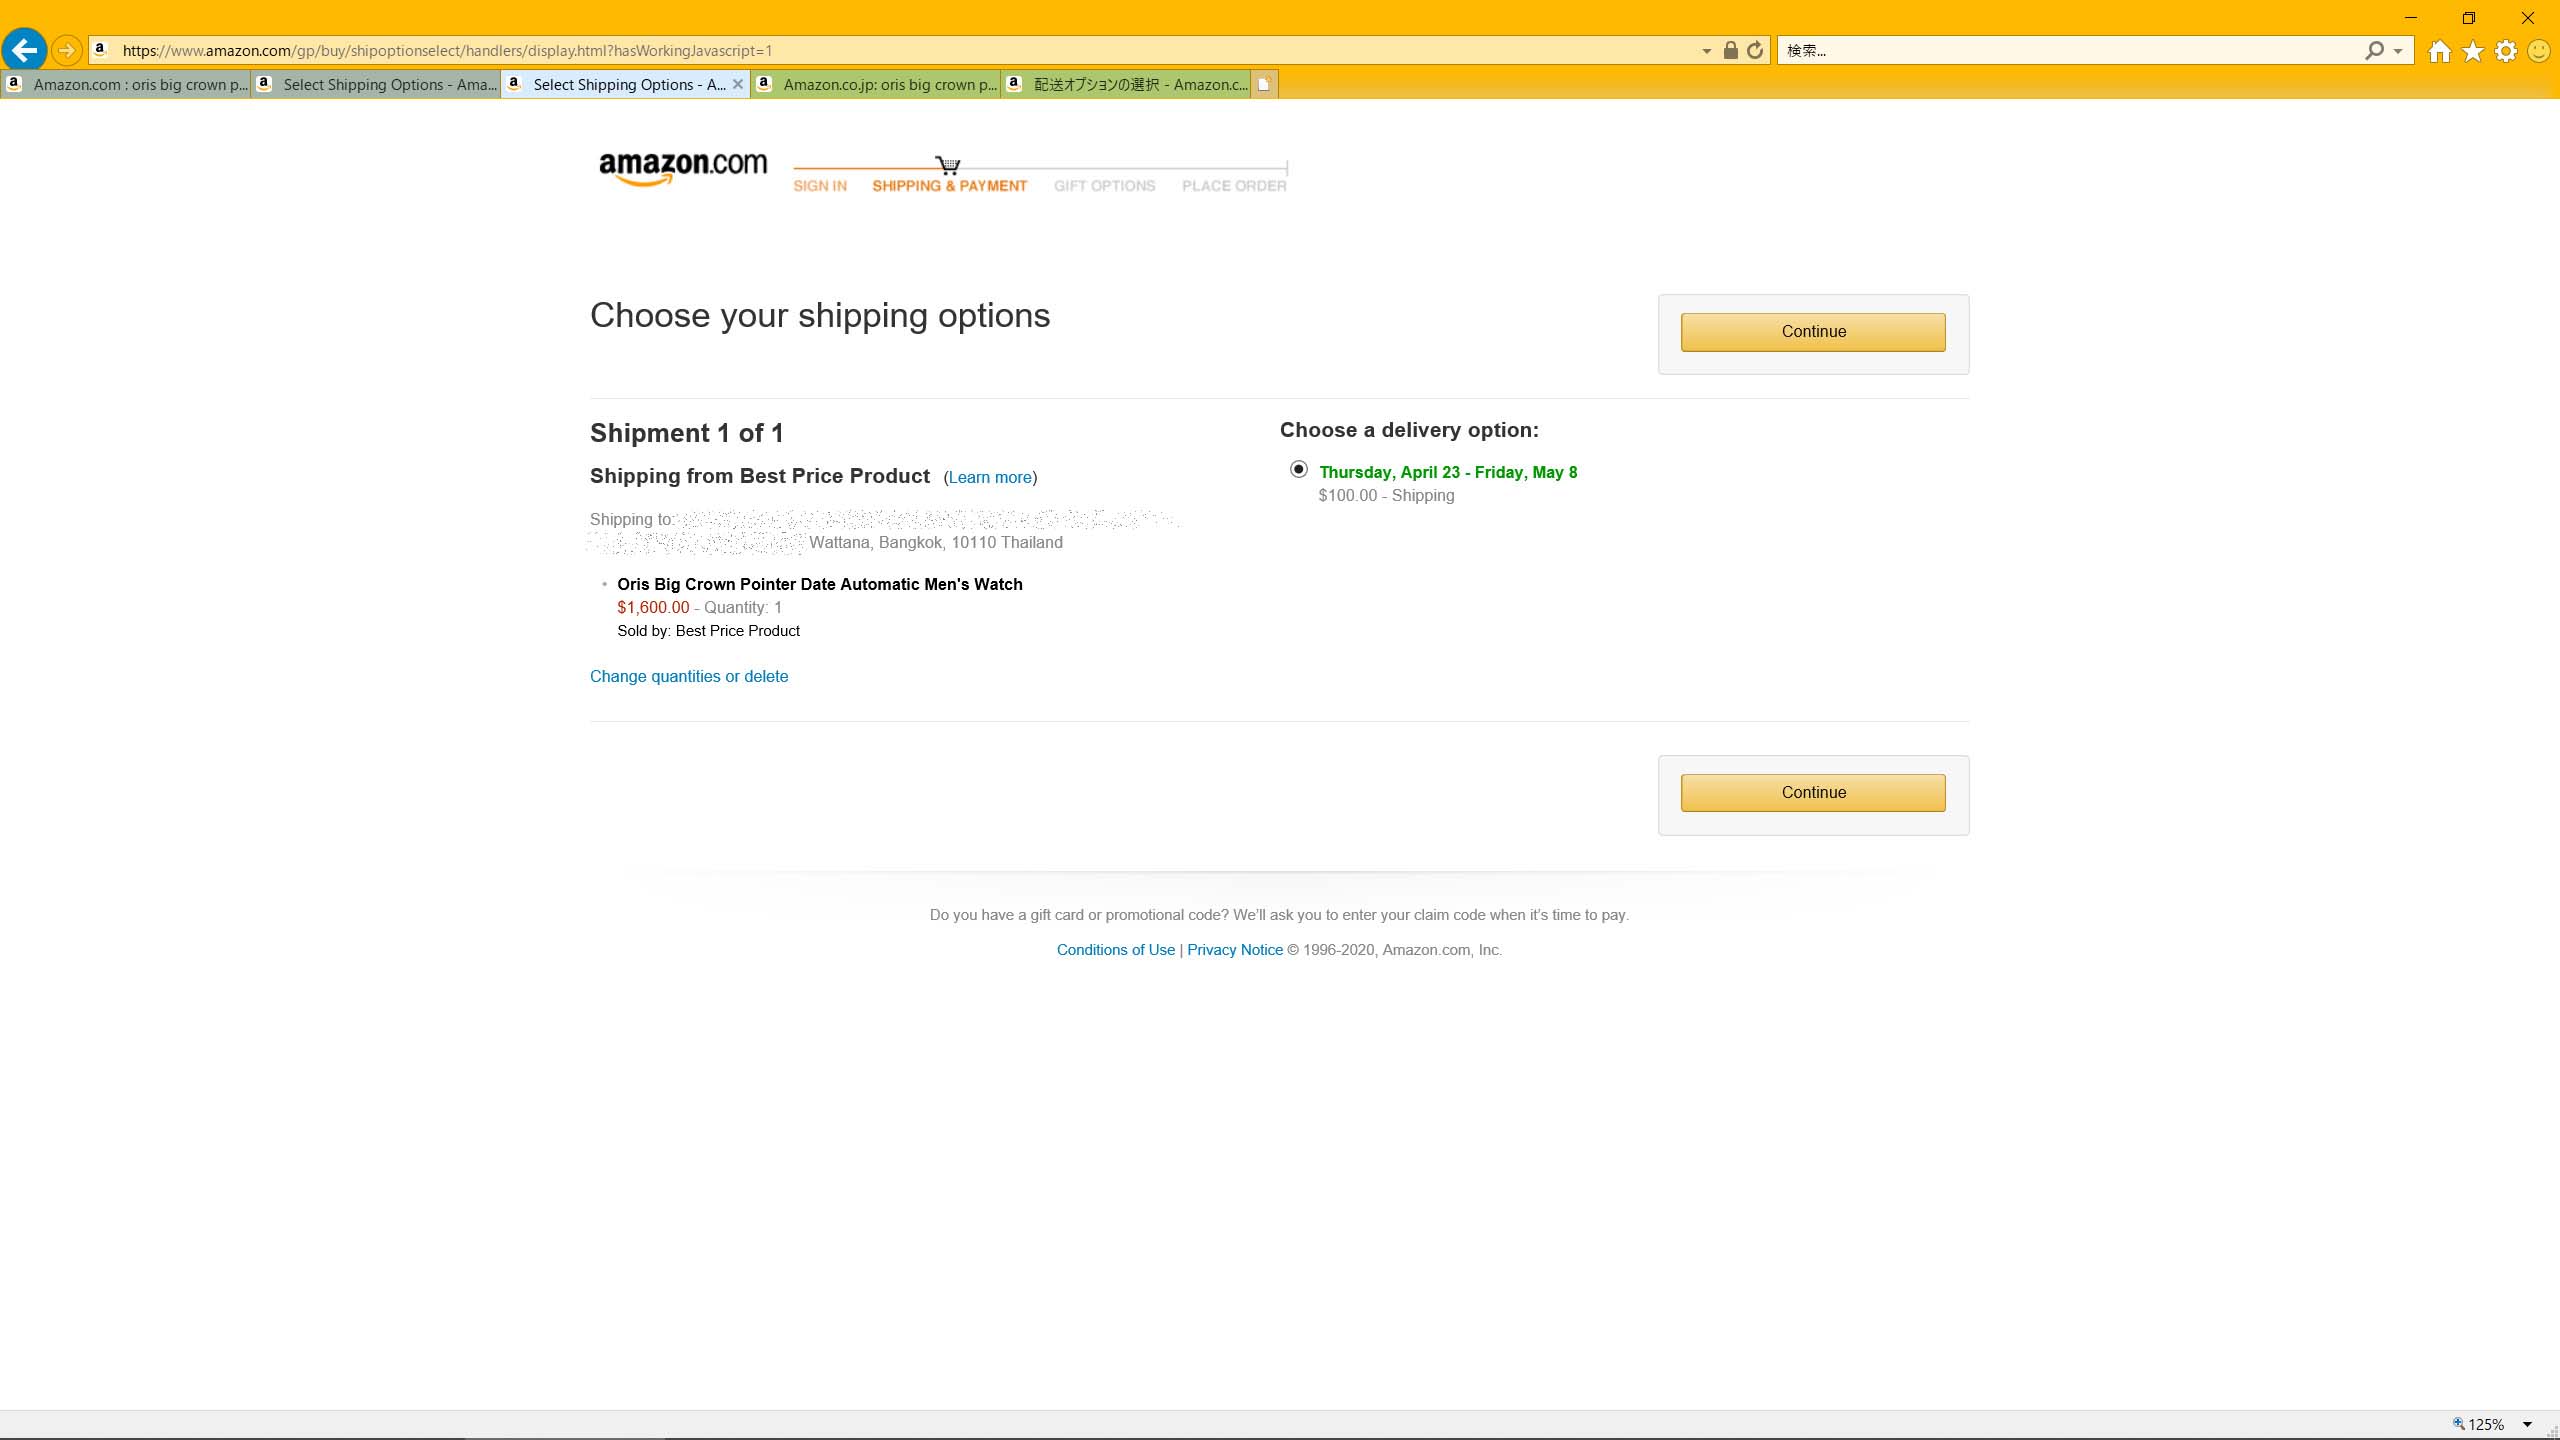Click the browser forward arrow button
Image resolution: width=2560 pixels, height=1440 pixels.
66,50
